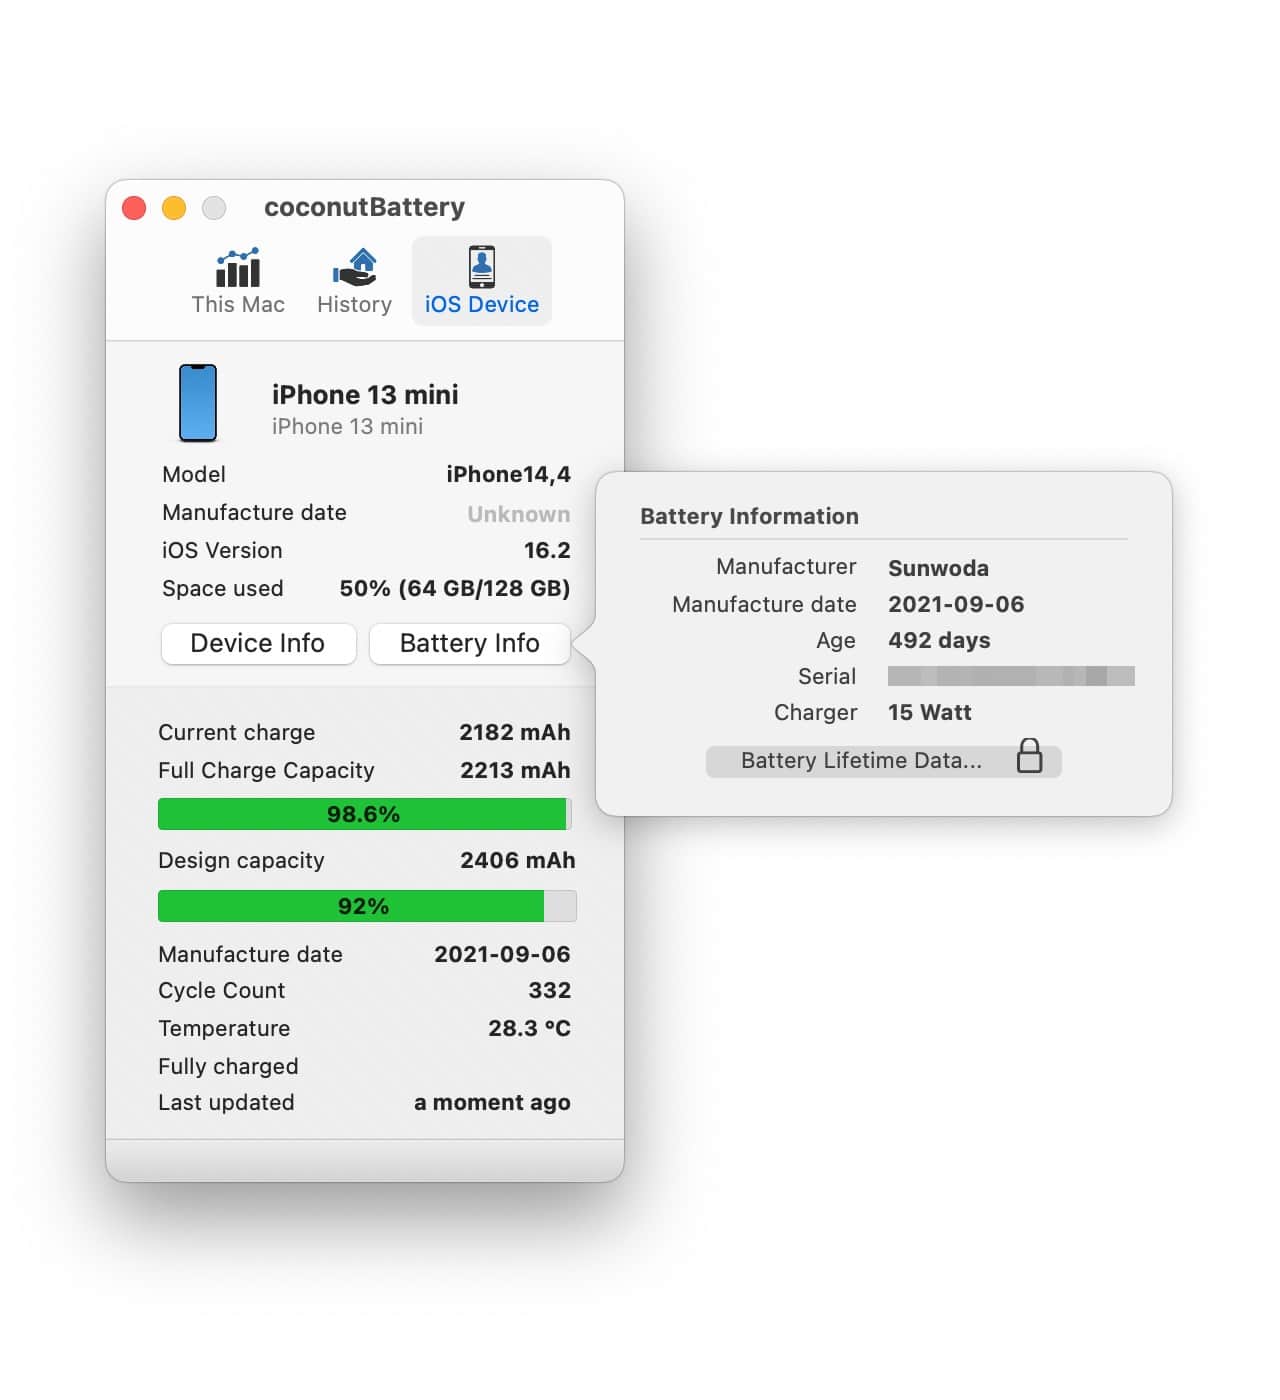Click the 98.6% charge progress bar
This screenshot has width=1280, height=1400.
pos(365,814)
